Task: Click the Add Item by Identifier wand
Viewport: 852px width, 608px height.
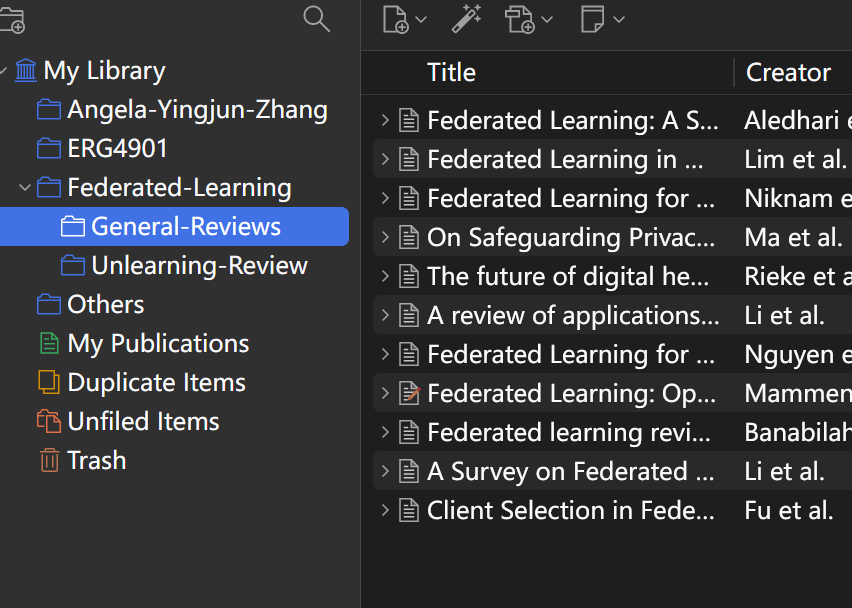Action: pos(467,19)
